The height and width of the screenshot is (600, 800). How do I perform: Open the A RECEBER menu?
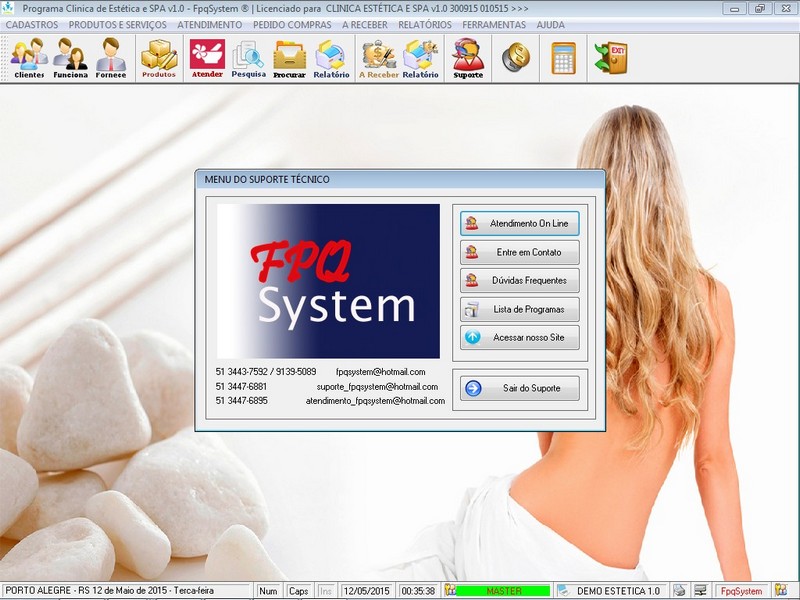coord(365,24)
